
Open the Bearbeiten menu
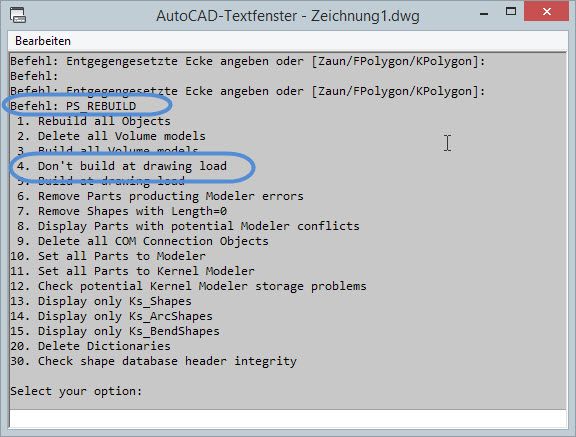point(43,41)
